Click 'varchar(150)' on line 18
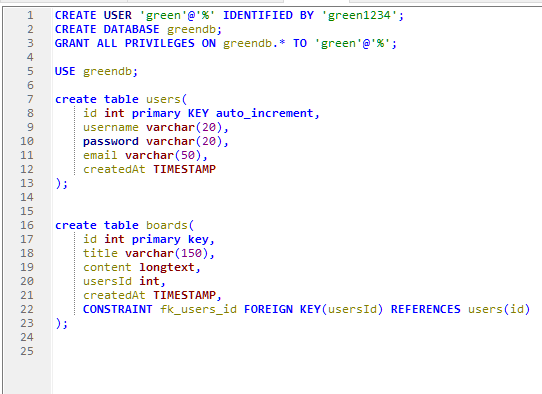The width and height of the screenshot is (542, 394). [167, 253]
